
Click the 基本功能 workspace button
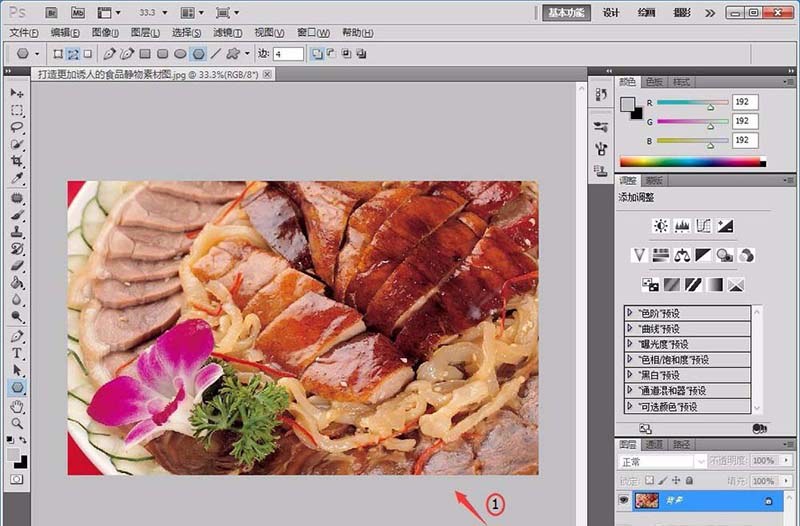tap(568, 13)
